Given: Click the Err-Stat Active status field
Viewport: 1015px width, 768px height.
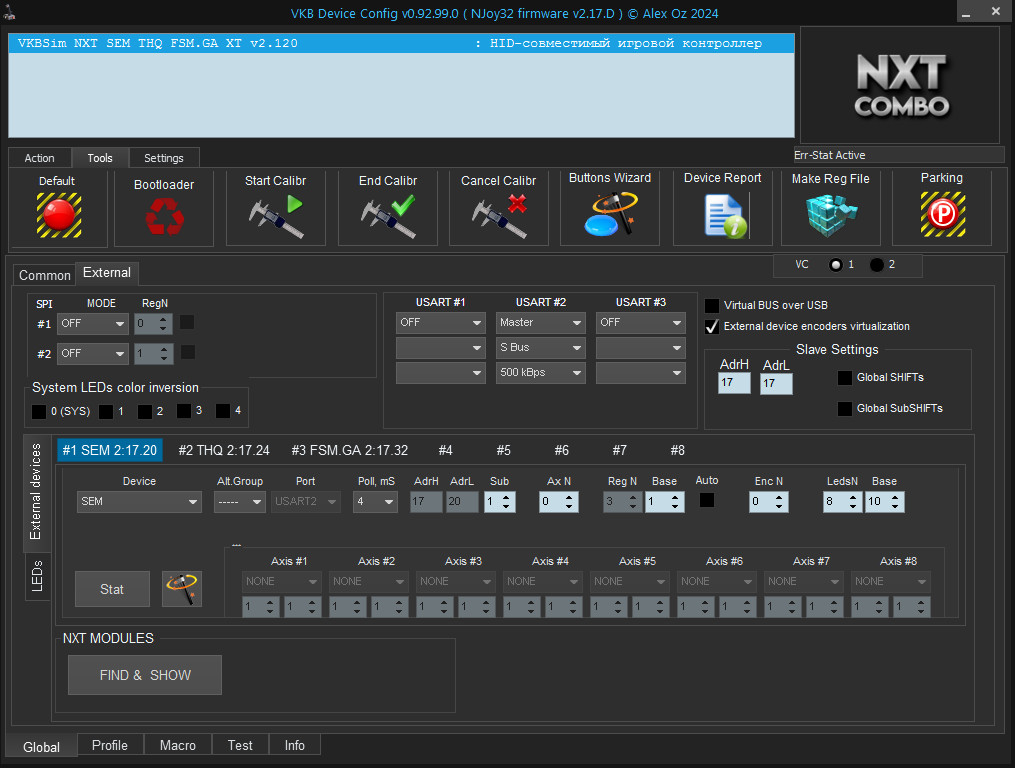Looking at the screenshot, I should coord(899,155).
